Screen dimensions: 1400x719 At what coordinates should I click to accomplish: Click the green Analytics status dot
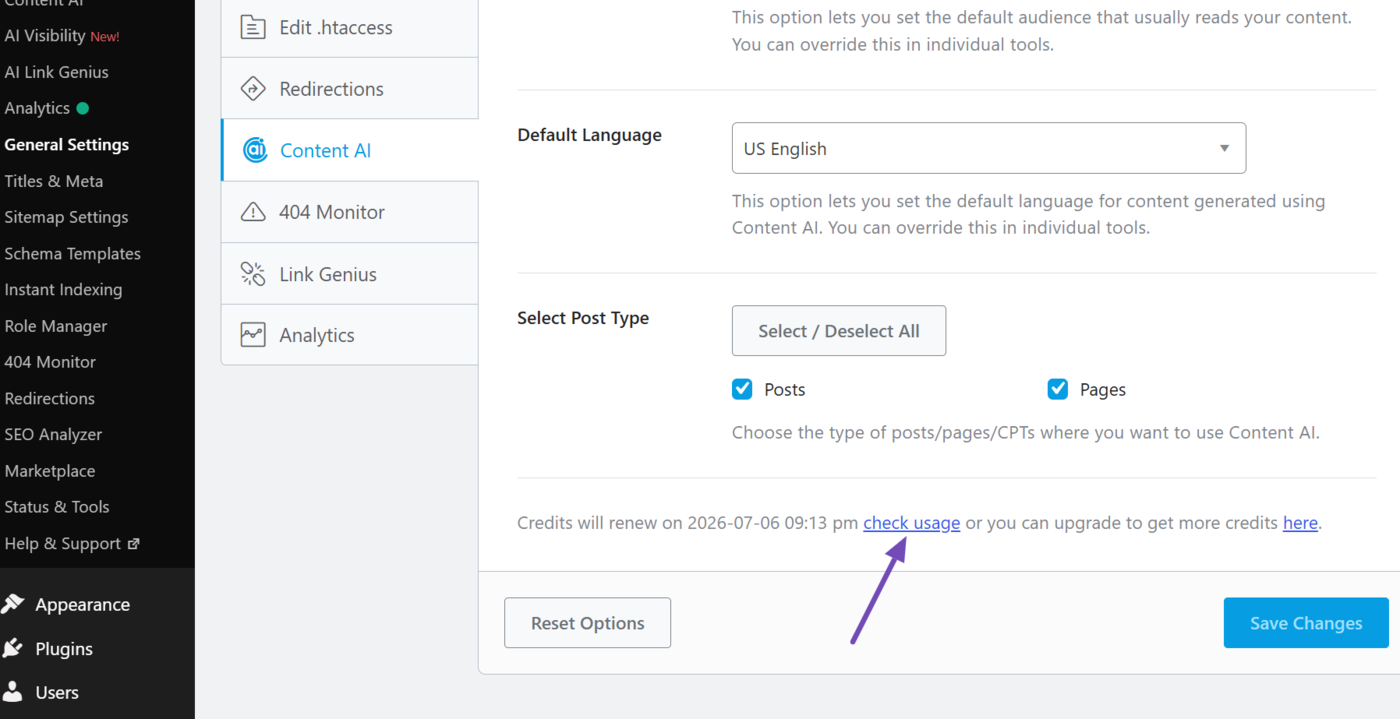83,108
